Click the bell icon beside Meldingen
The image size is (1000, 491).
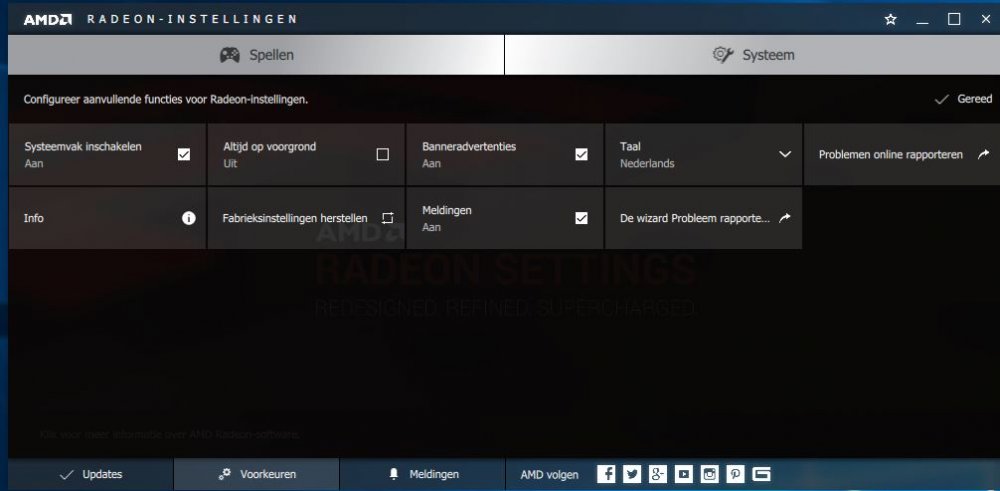pos(394,474)
